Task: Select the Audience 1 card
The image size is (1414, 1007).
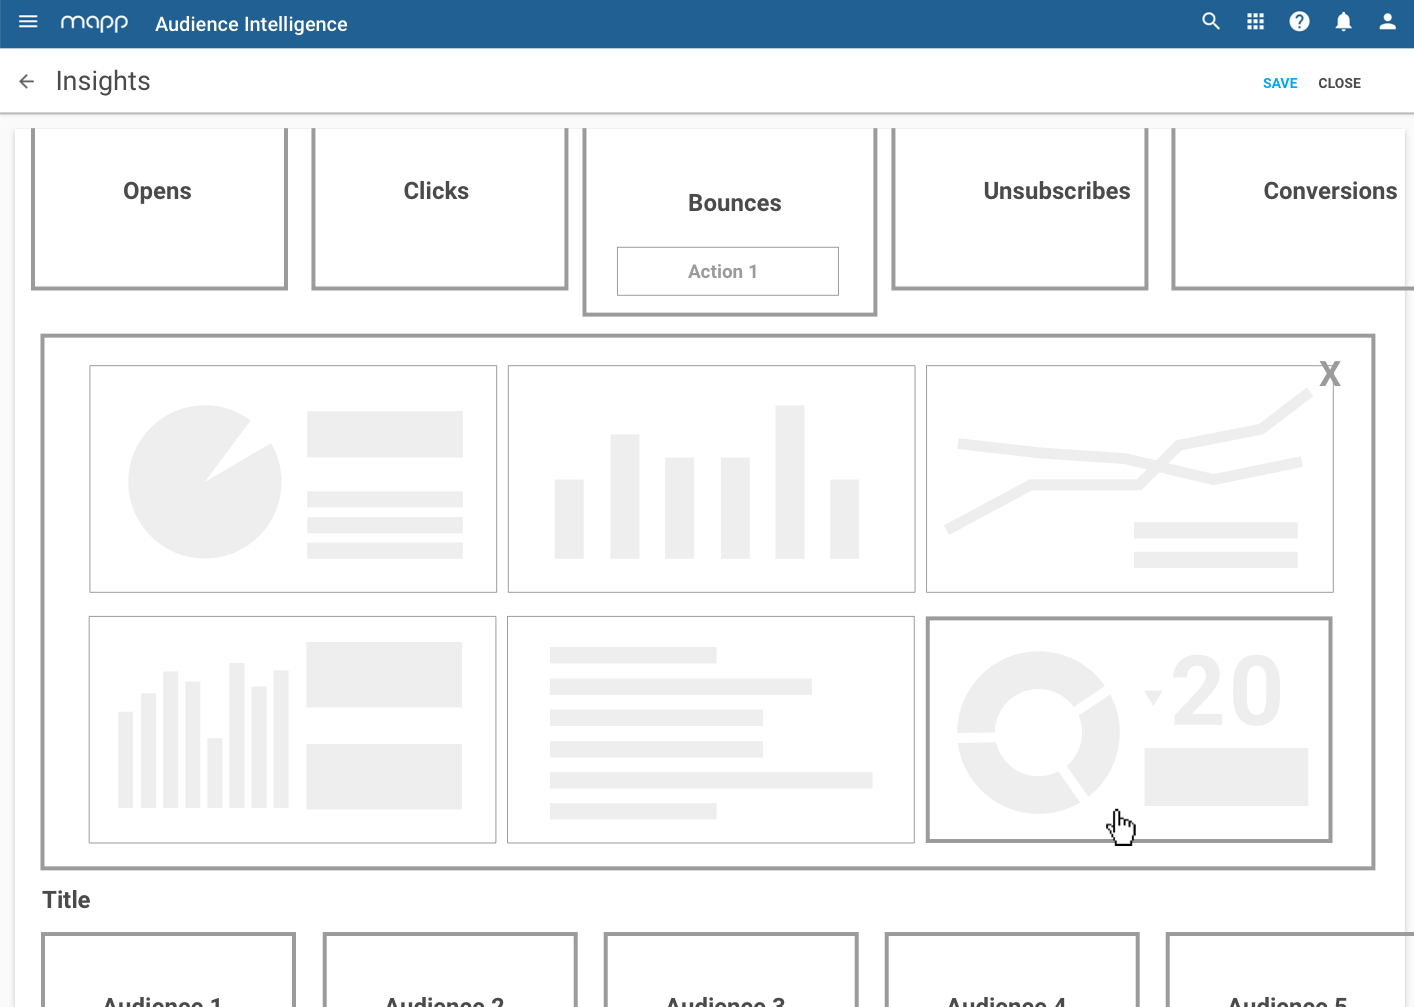Action: coord(168,970)
